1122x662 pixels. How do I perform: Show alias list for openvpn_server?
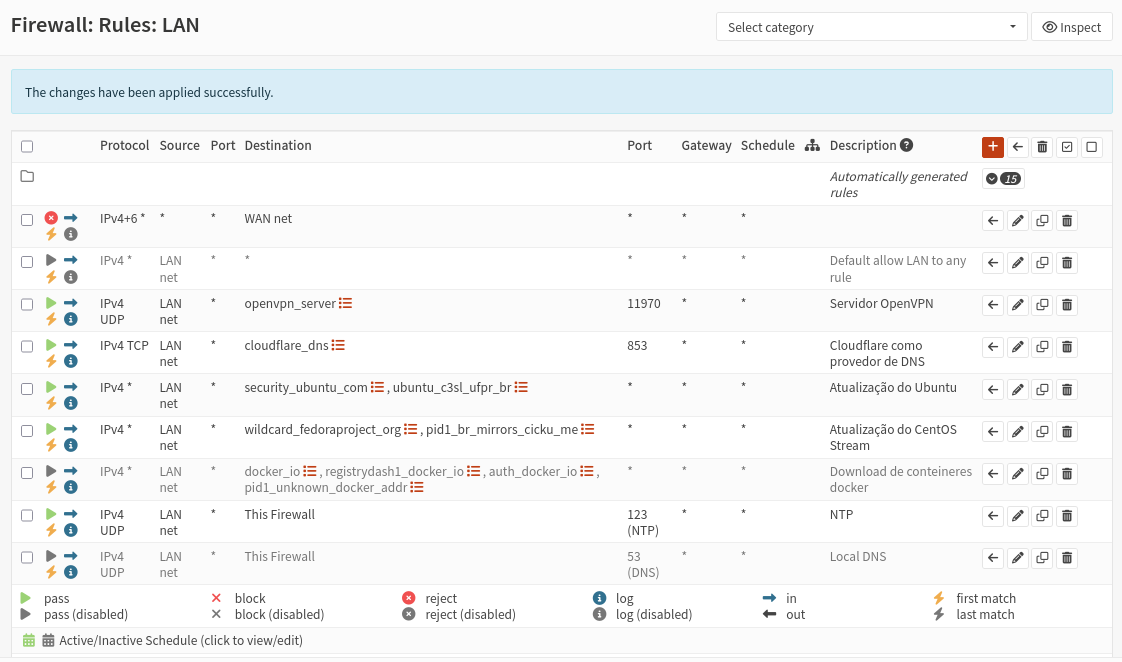coord(345,303)
